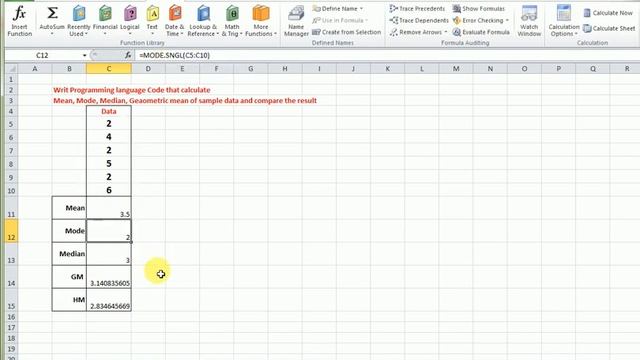Select row 12 header
The height and width of the screenshot is (360, 640).
point(11,231)
